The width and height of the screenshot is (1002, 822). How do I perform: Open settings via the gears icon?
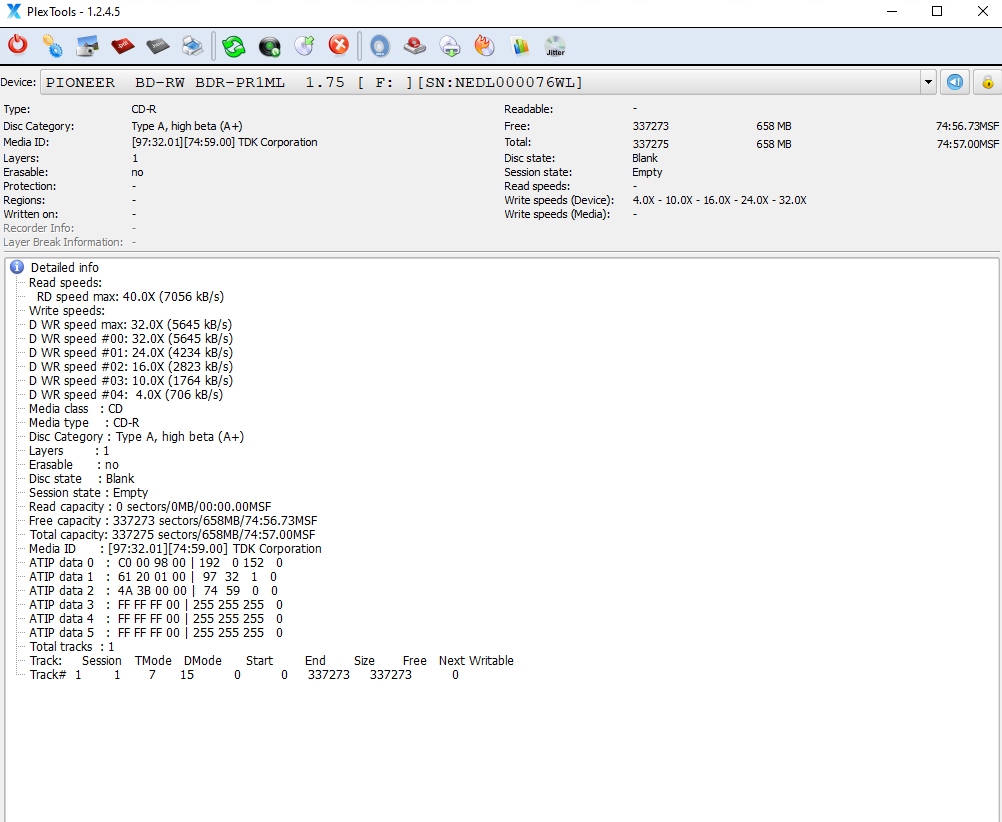[52, 45]
